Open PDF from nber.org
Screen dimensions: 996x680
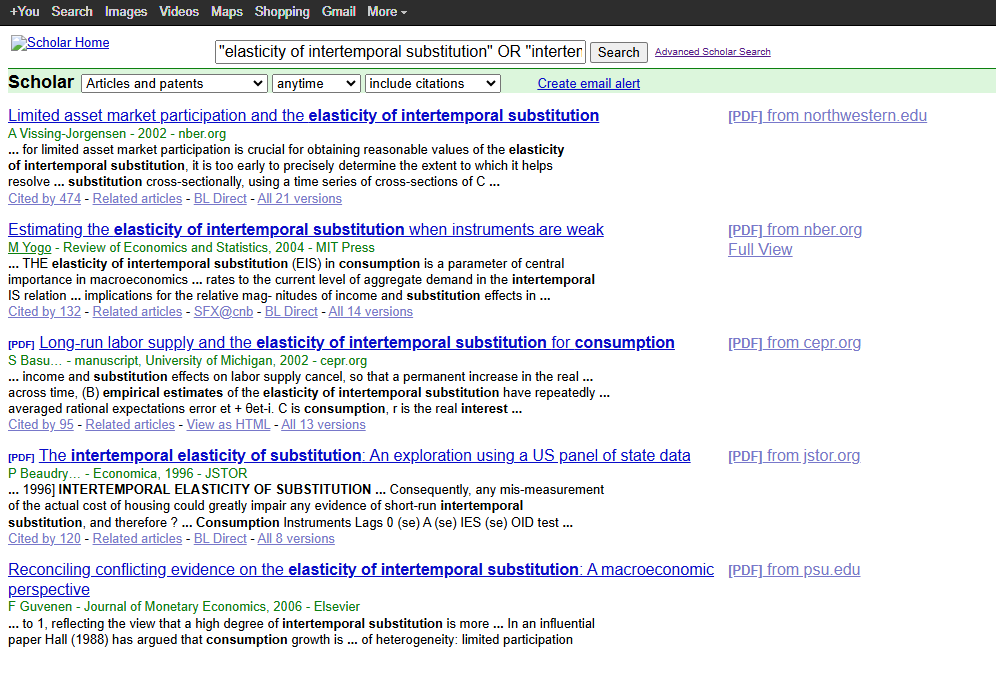[x=795, y=229]
